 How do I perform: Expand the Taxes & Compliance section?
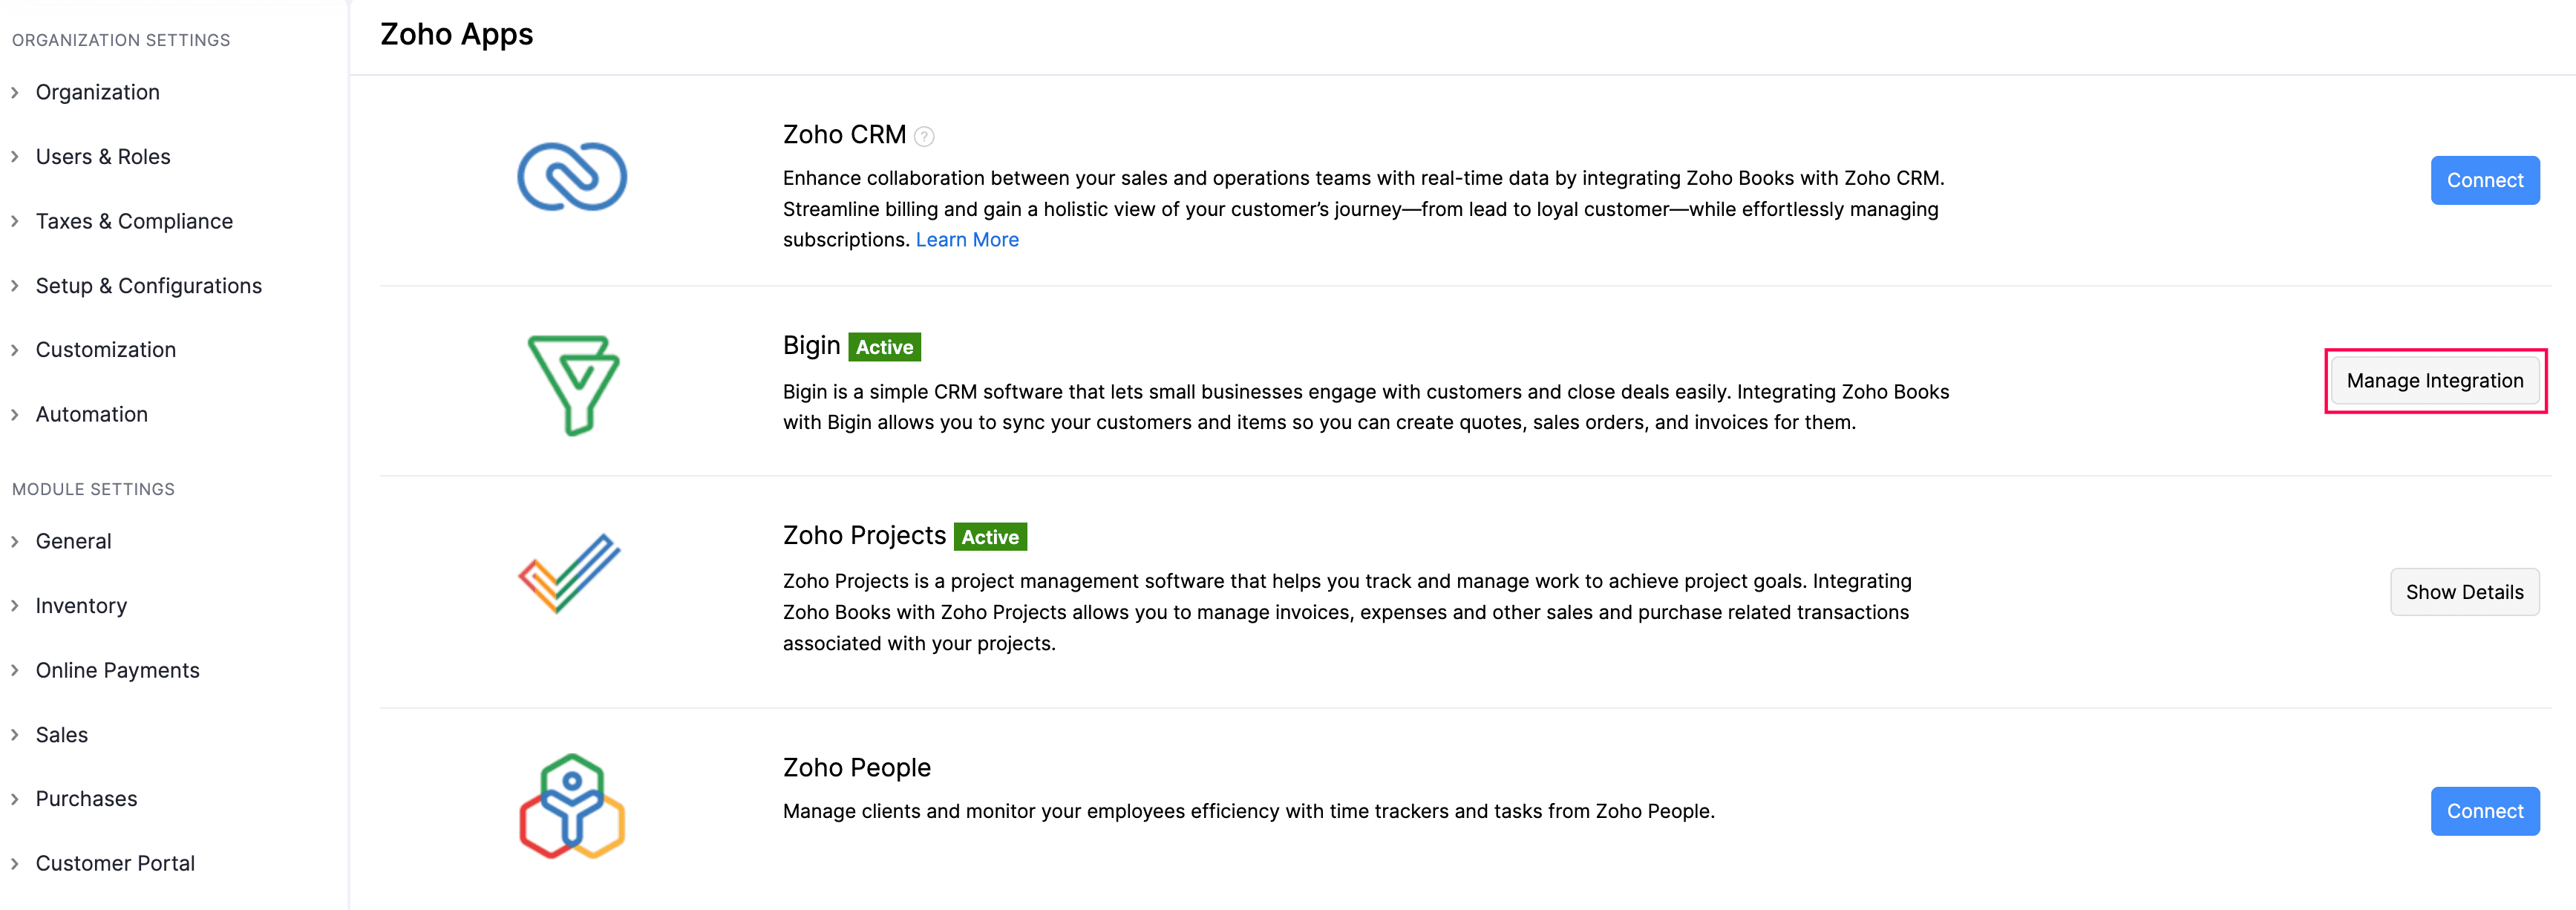coord(133,221)
